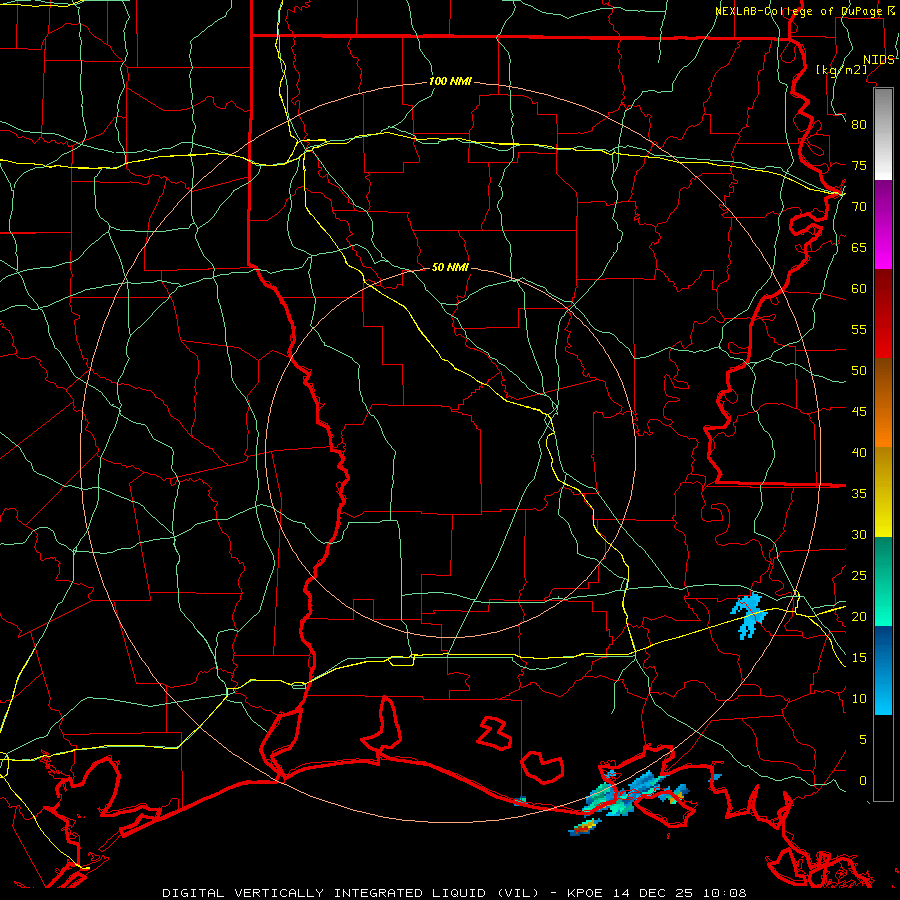
Task: Select the 20 value on the scale
Action: [x=859, y=616]
